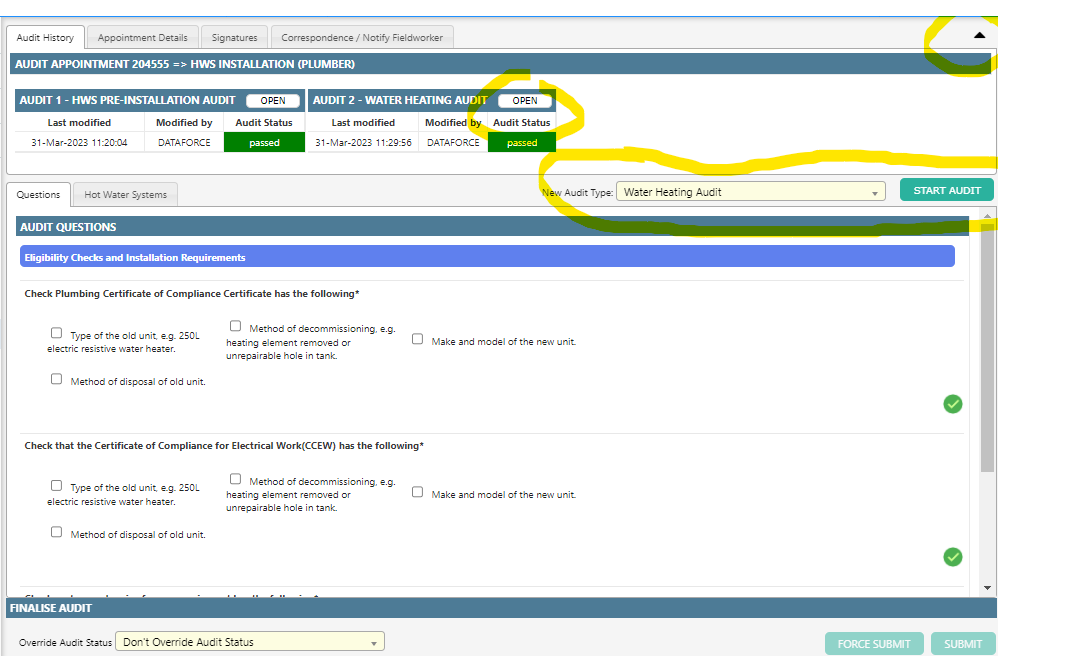This screenshot has height=656, width=1066.
Task: Open the New Audit Type dropdown
Action: (750, 192)
